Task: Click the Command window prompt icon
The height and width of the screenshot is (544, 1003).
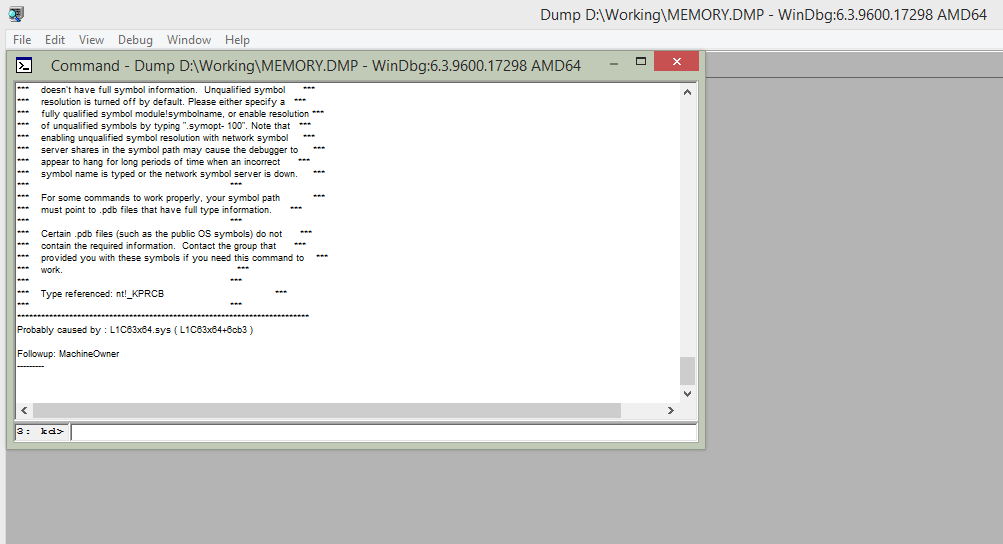Action: tap(24, 65)
